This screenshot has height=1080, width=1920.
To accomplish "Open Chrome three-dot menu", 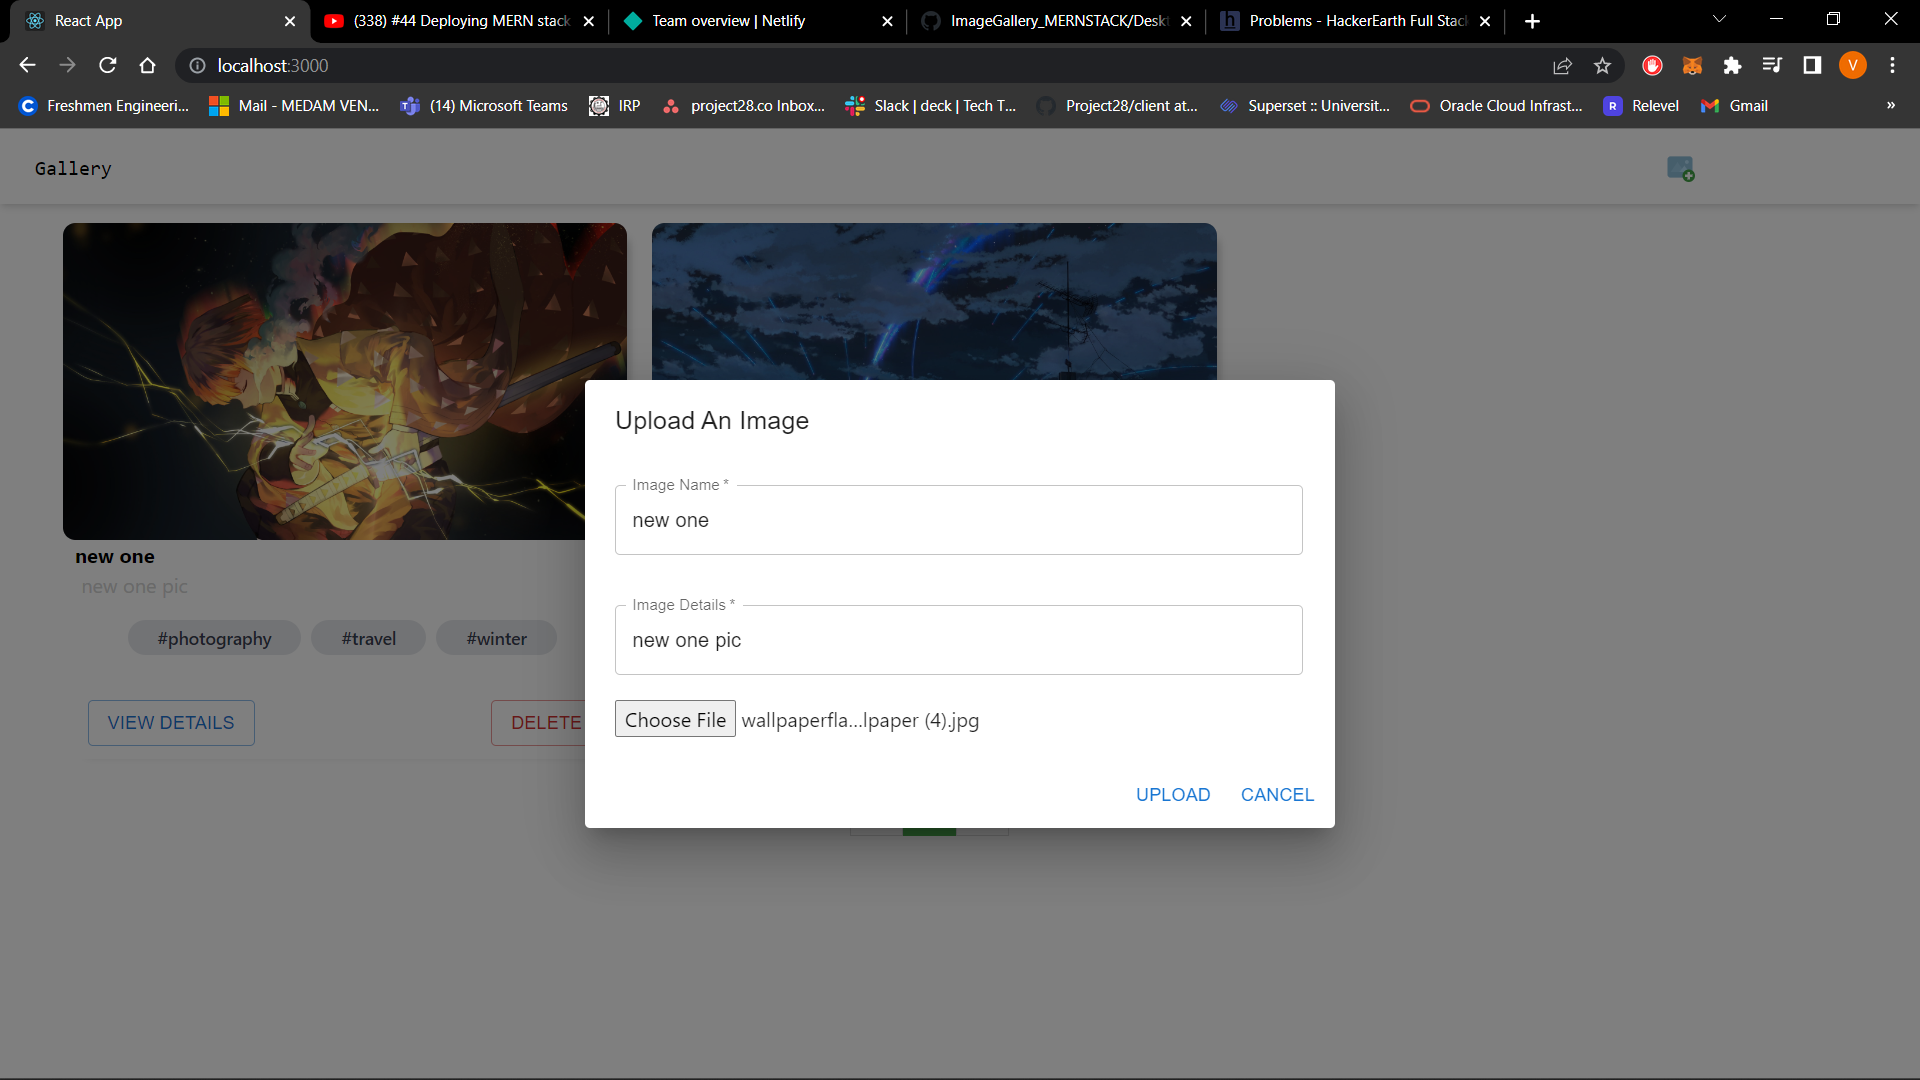I will [x=1892, y=65].
